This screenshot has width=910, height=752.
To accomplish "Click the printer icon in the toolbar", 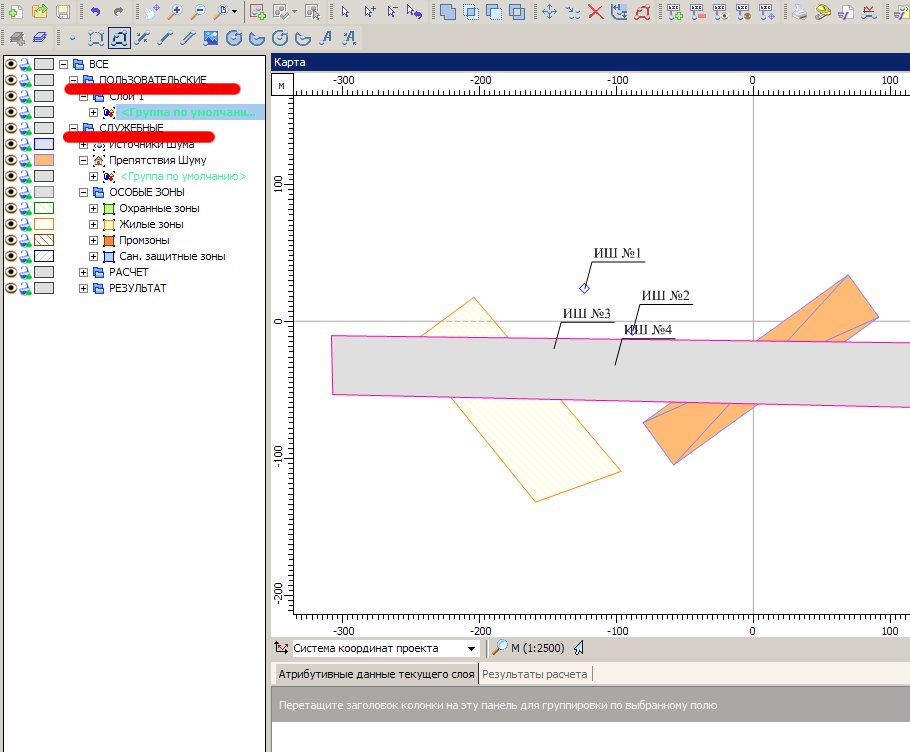I will (799, 12).
